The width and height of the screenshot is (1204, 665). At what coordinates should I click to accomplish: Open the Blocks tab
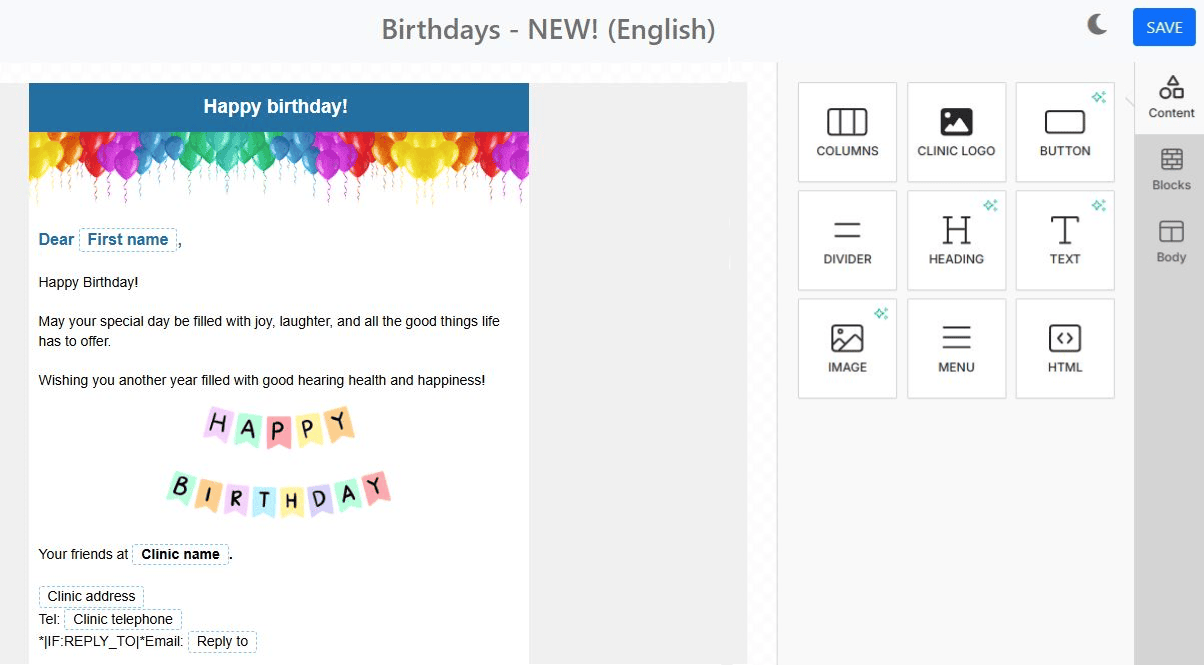tap(1171, 169)
